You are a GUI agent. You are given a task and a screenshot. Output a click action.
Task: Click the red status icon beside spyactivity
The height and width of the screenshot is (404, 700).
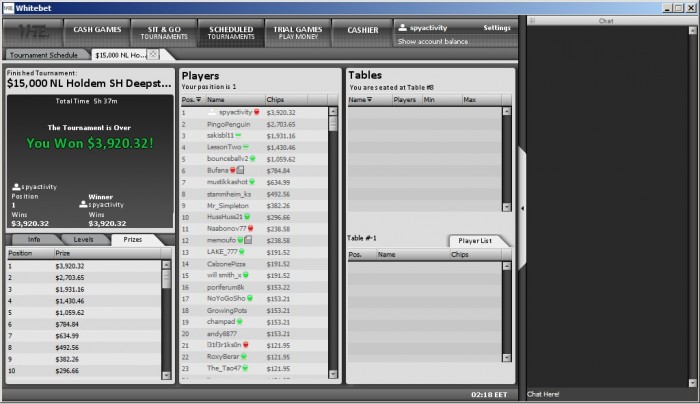257,112
